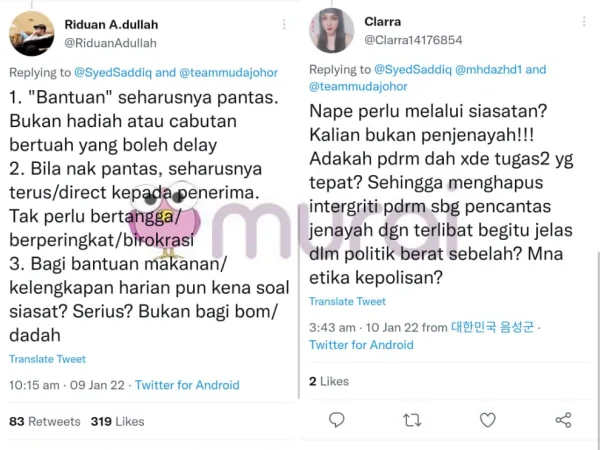Click the reply speech bubble icon
The height and width of the screenshot is (450, 600).
(337, 420)
